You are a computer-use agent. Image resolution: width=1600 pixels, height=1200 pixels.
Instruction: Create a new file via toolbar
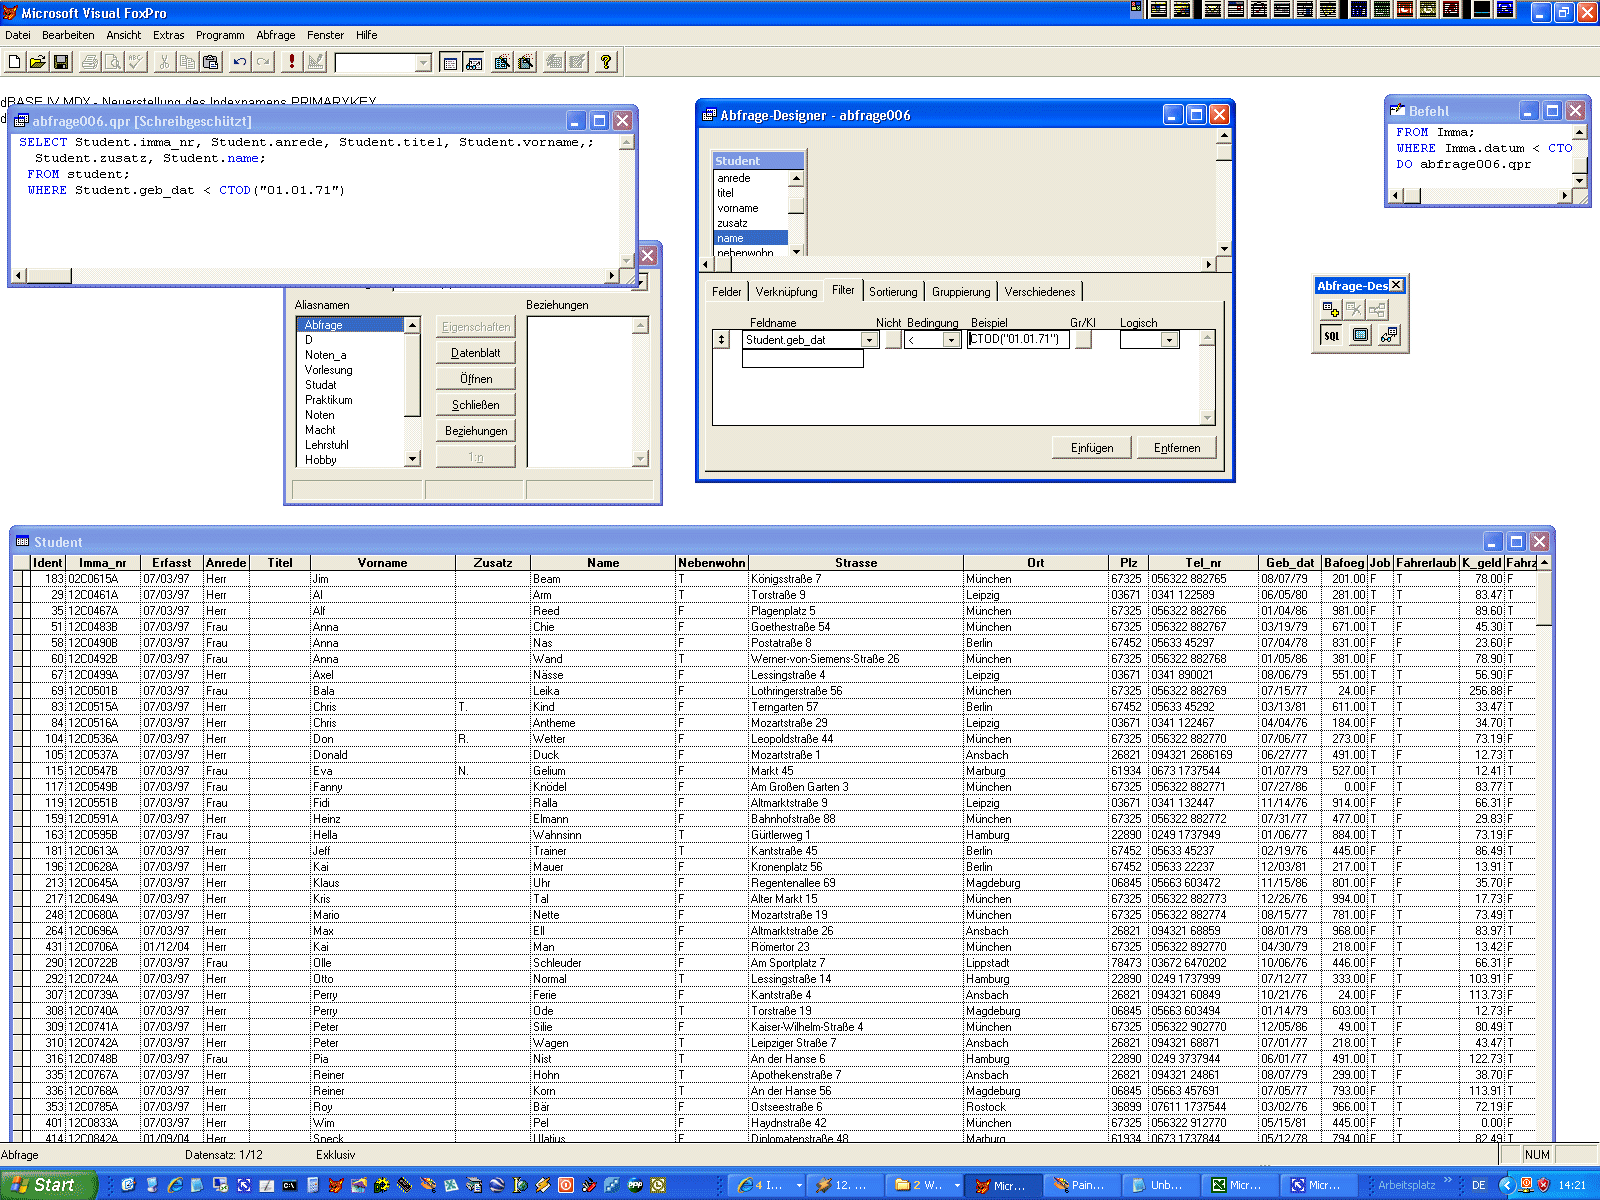15,62
